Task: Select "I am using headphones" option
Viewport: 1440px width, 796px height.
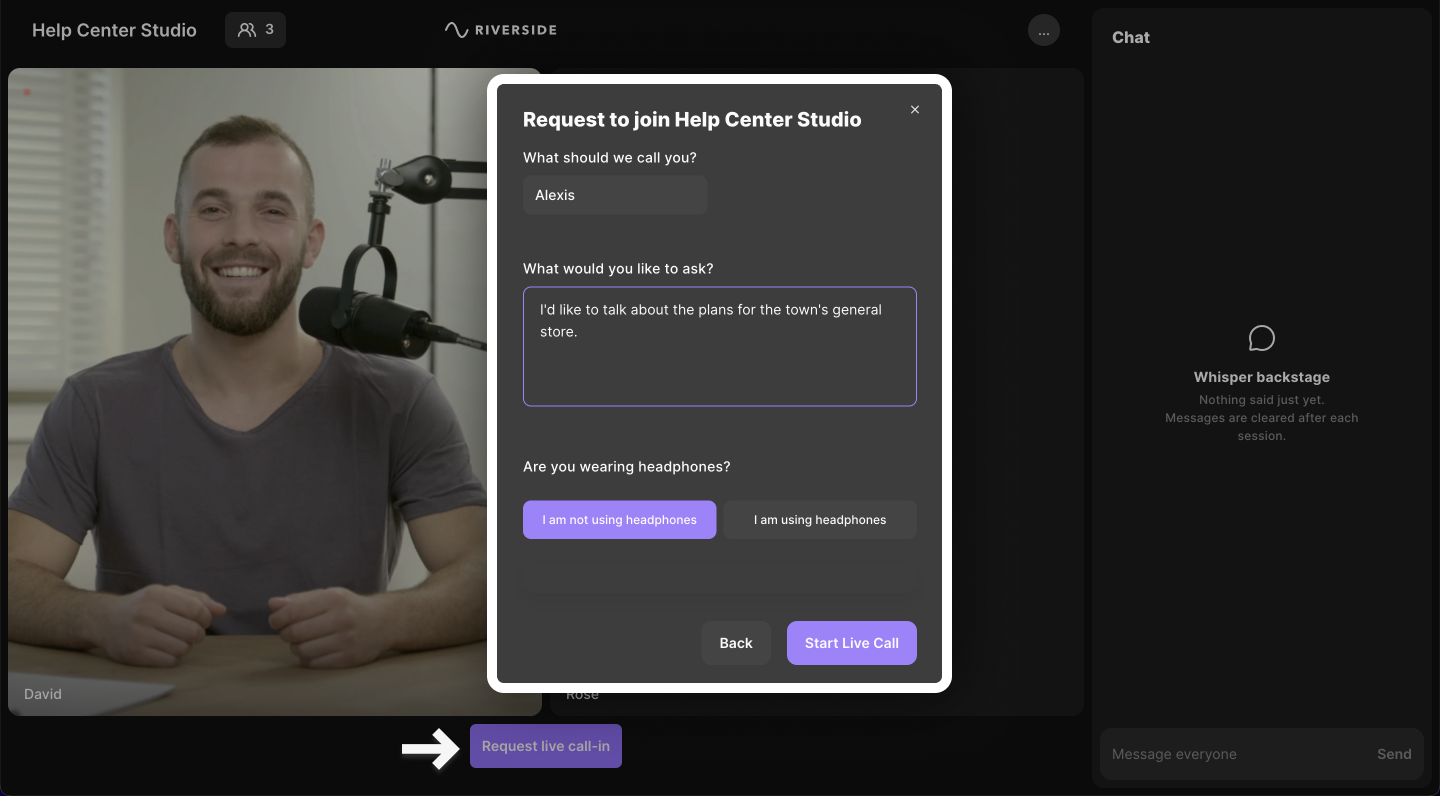Action: click(820, 520)
